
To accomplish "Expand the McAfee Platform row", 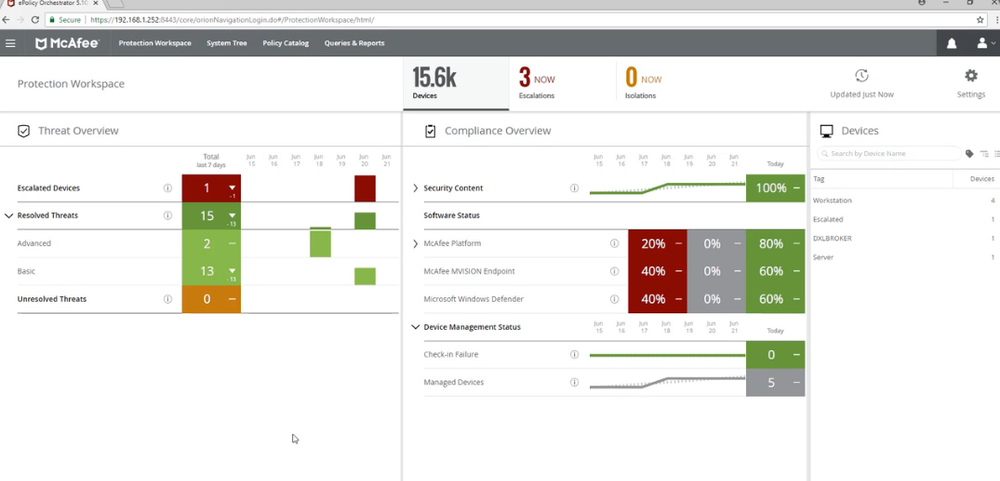I will click(x=415, y=244).
